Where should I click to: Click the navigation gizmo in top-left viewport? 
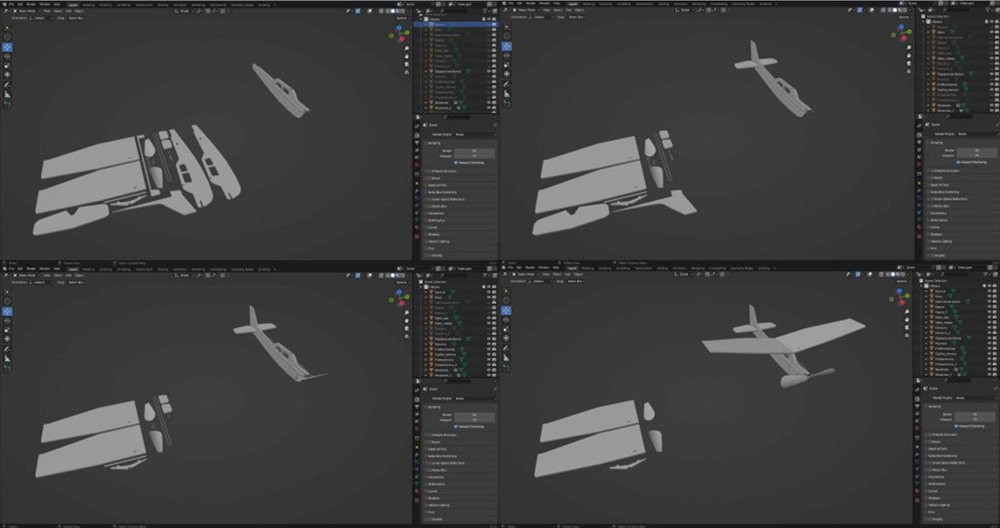[x=397, y=36]
